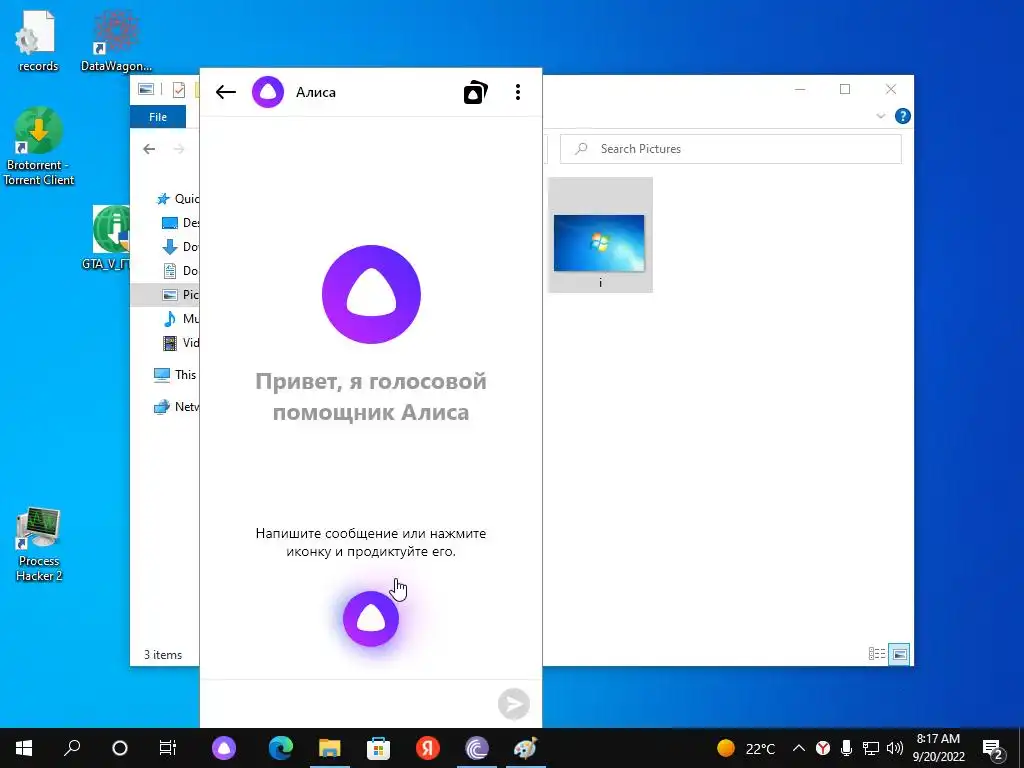The image size is (1024, 768).
Task: Tap the glowing Alice microphone button
Action: point(371,618)
